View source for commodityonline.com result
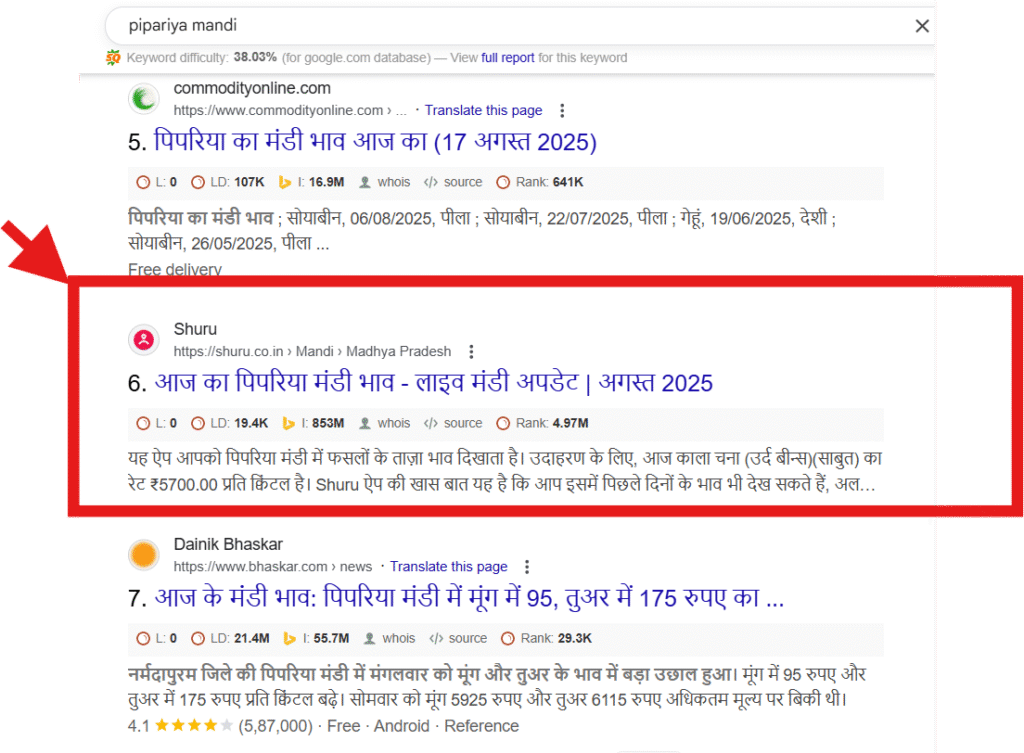 click(453, 182)
